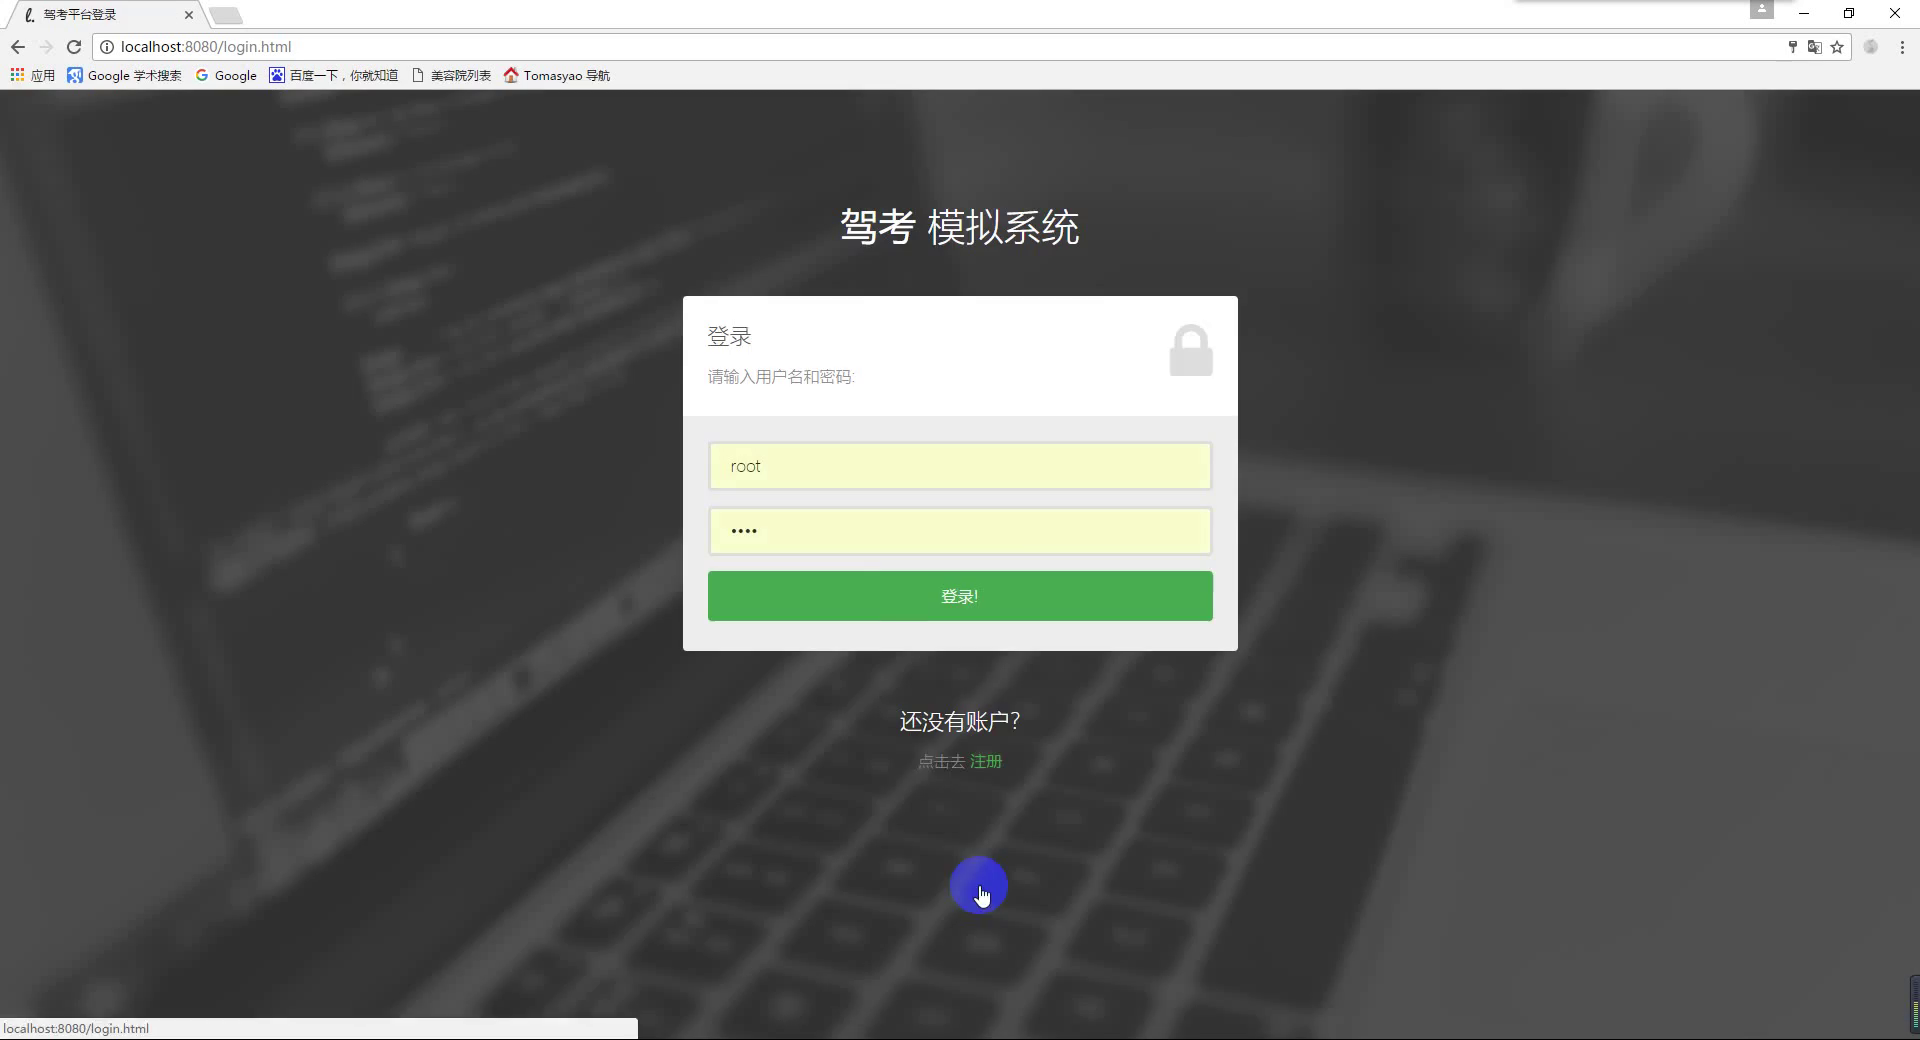Screen dimensions: 1920x1040
Task: Click the 登录 heading text
Action: point(729,337)
